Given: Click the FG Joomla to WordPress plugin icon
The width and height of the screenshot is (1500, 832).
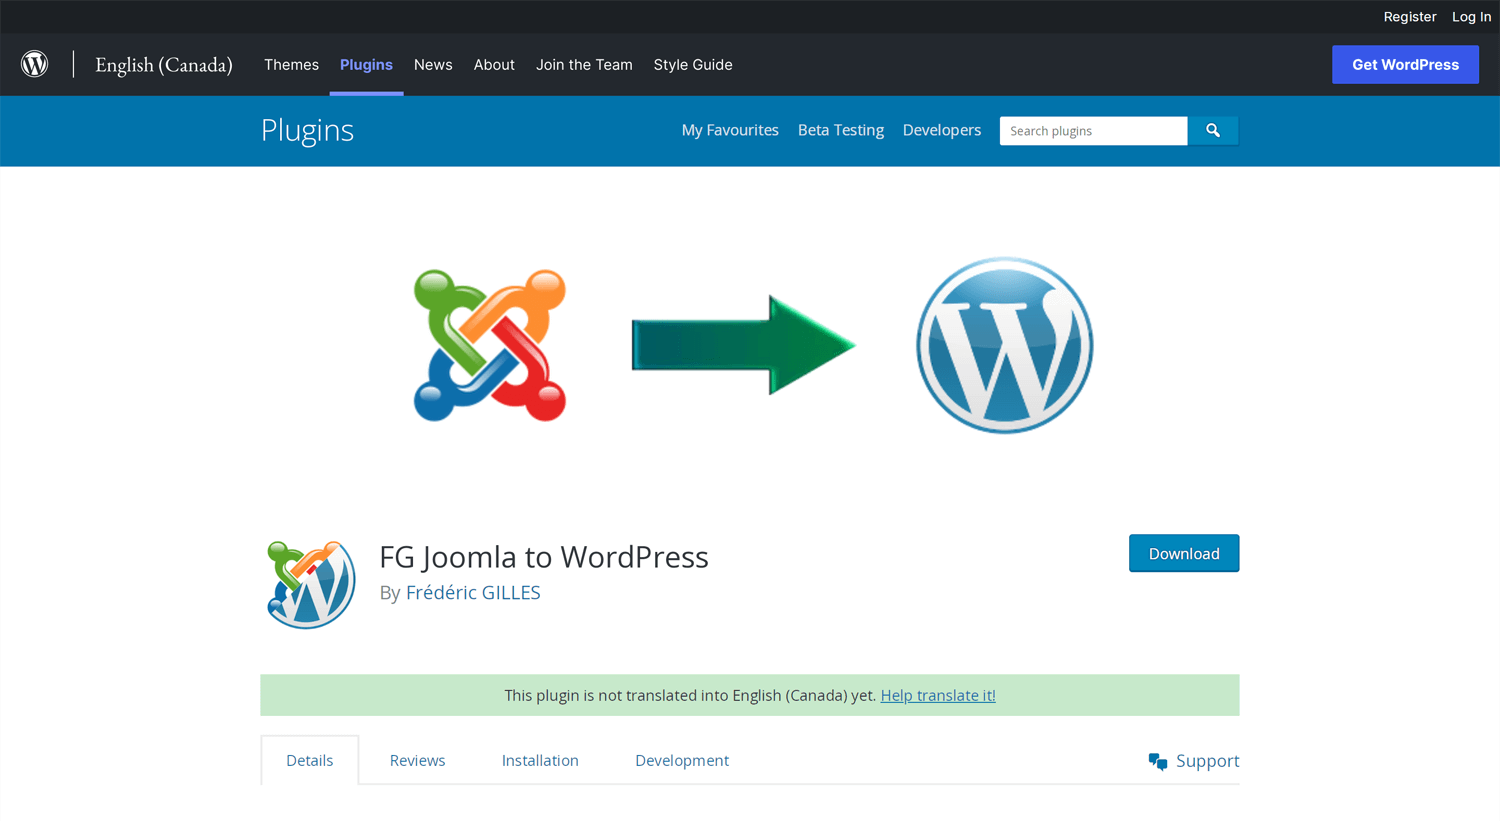Looking at the screenshot, I should click(x=311, y=584).
